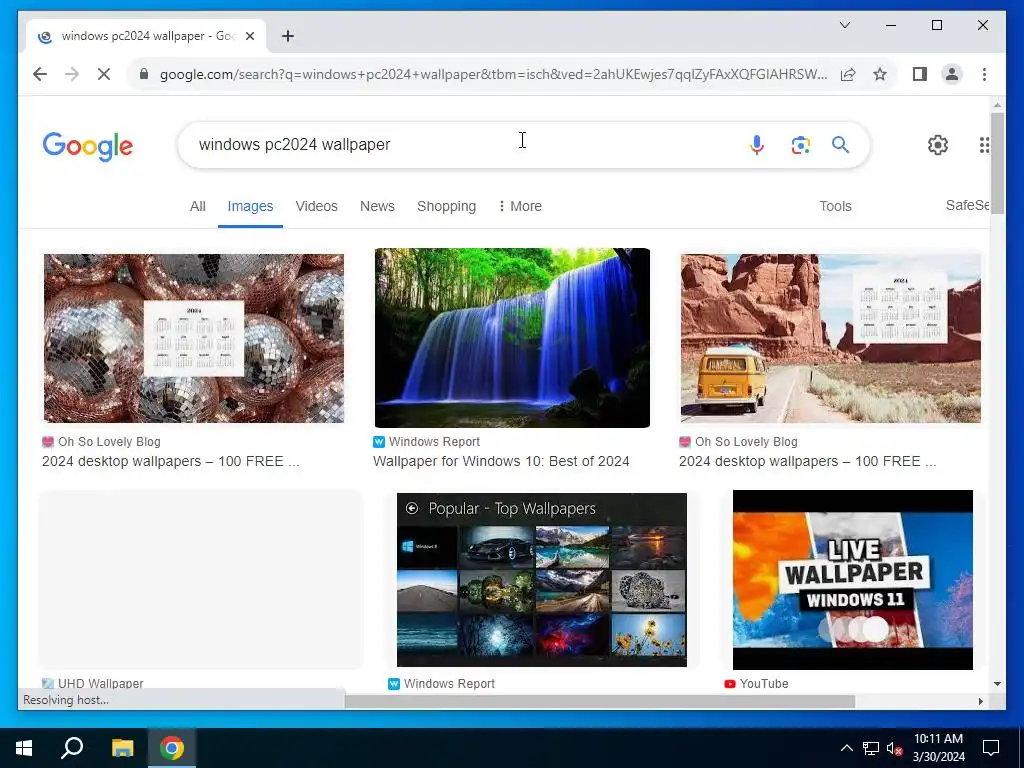Start voice search with microphone
This screenshot has height=768, width=1024.
[x=756, y=144]
